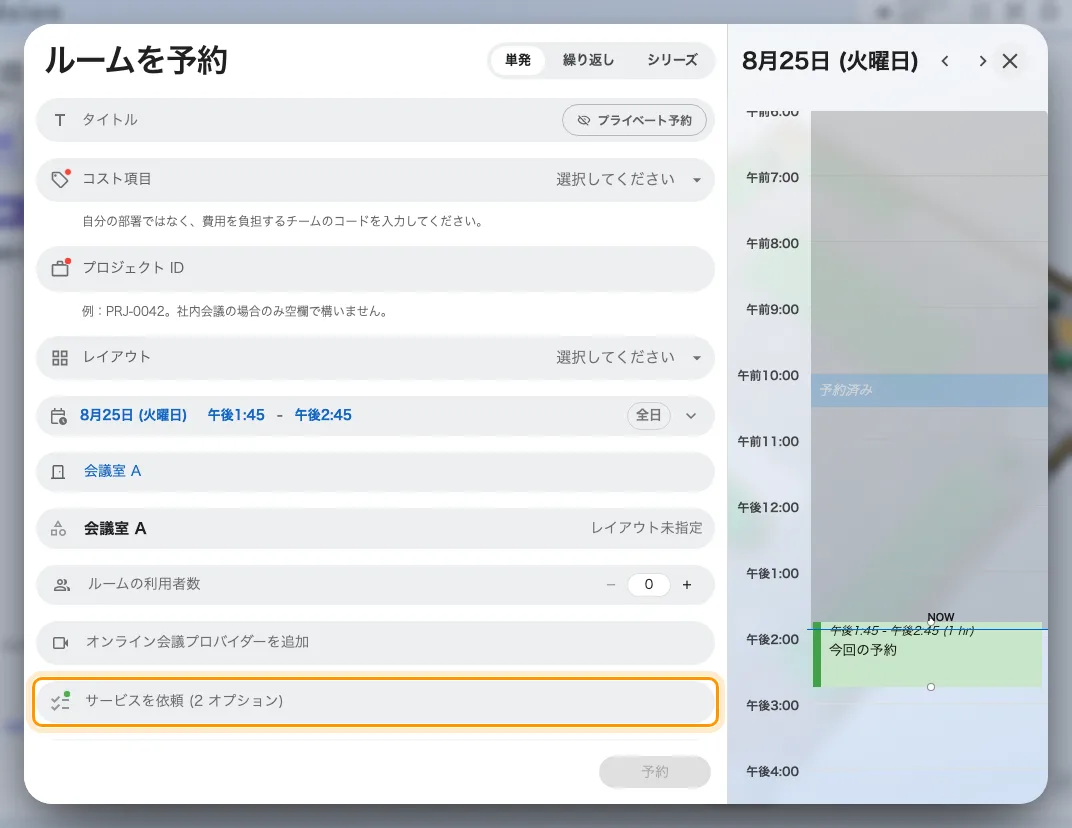Click the bold 会議室 A resource row
1072x828 pixels.
[375, 529]
